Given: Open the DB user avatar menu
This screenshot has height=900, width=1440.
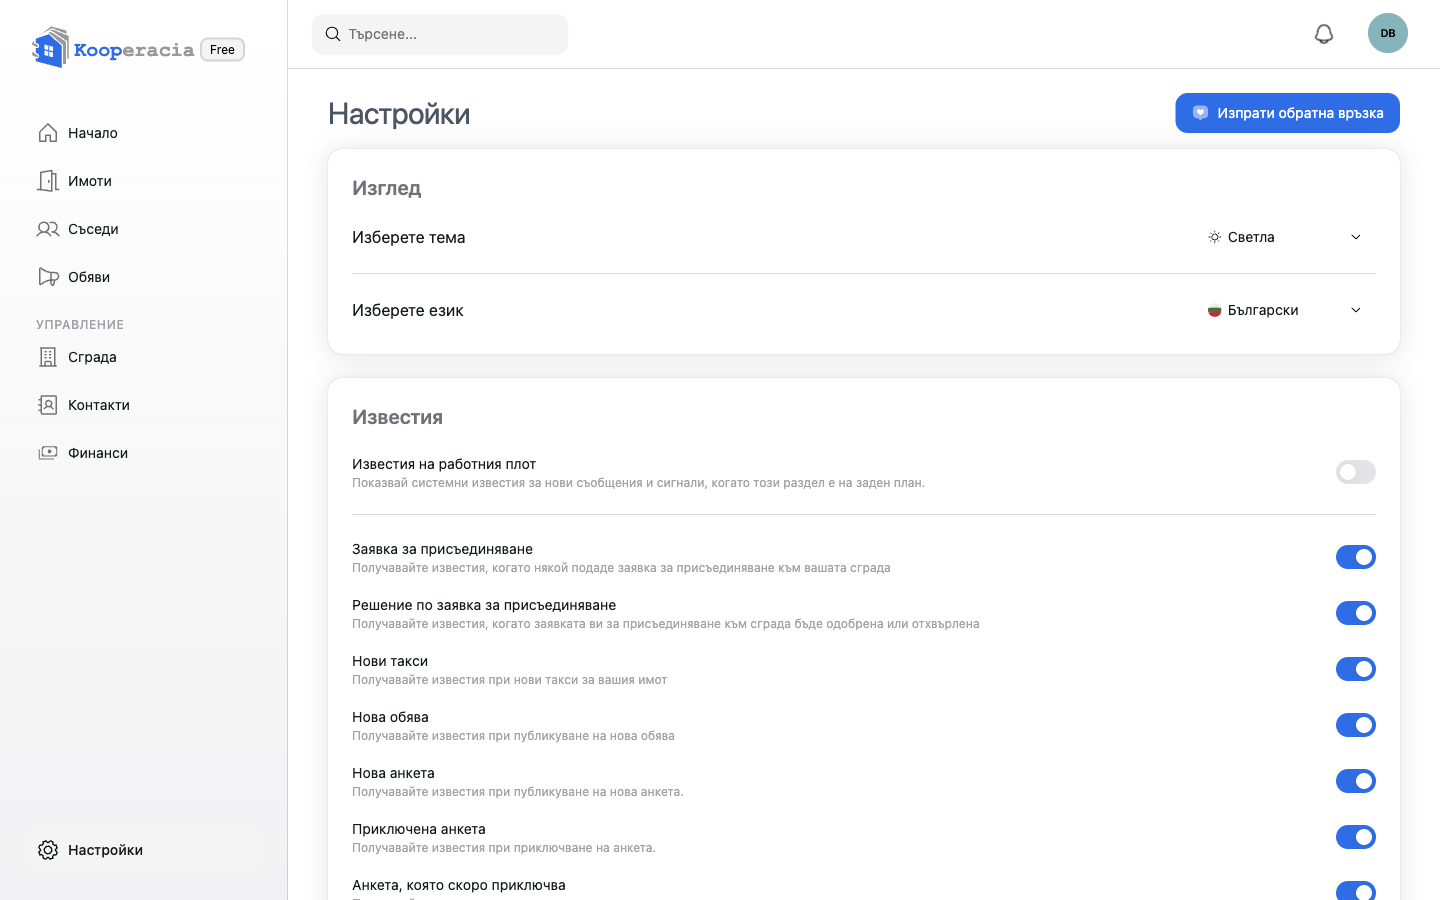Looking at the screenshot, I should click(x=1388, y=33).
